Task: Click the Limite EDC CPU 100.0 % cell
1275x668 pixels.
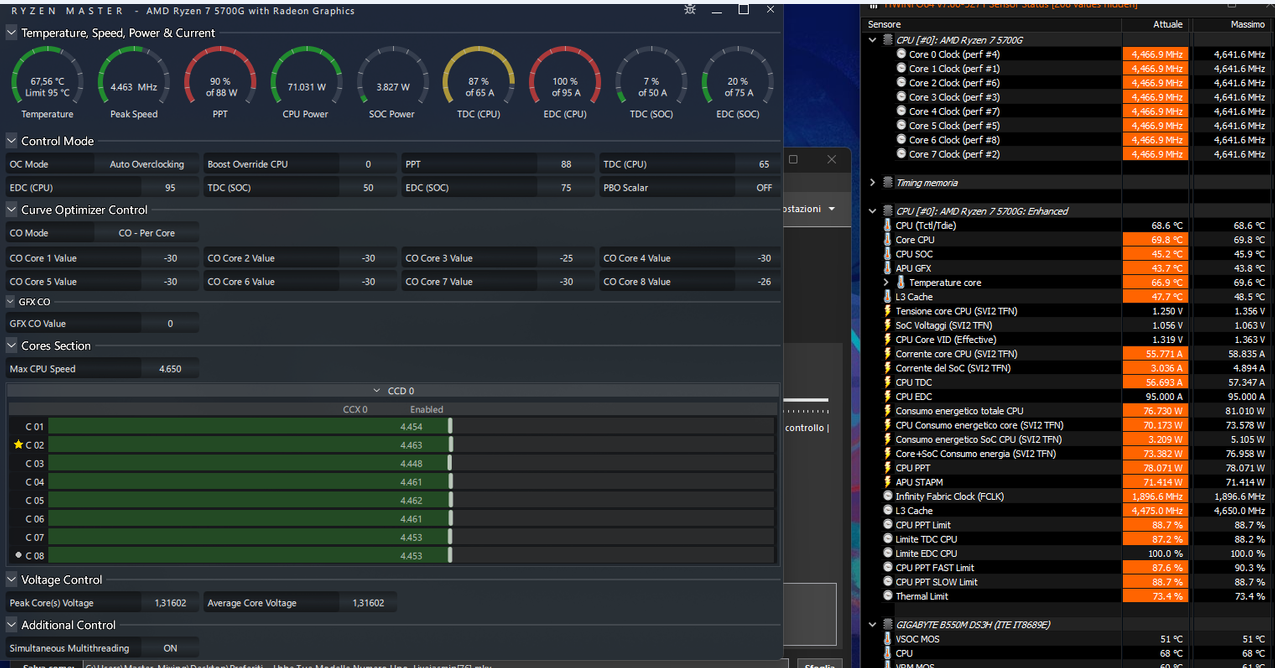Action: coord(1155,553)
